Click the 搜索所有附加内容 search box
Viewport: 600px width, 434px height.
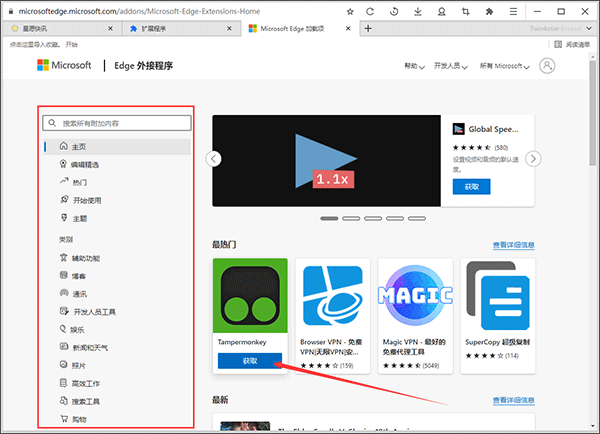pyautogui.click(x=116, y=123)
